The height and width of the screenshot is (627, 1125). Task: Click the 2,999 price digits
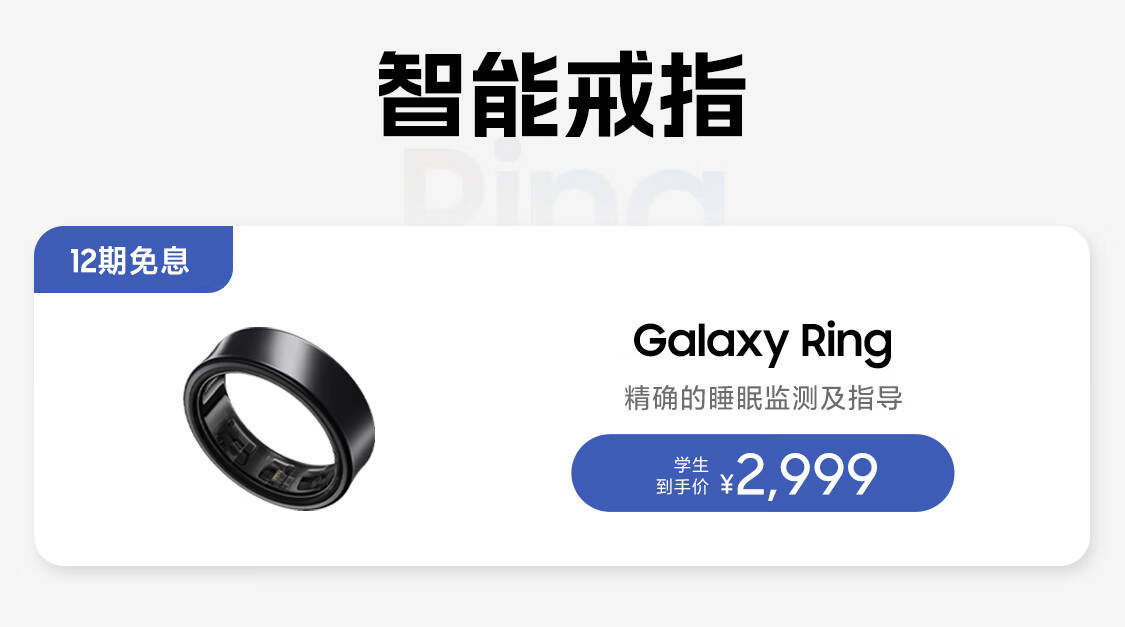click(x=807, y=474)
